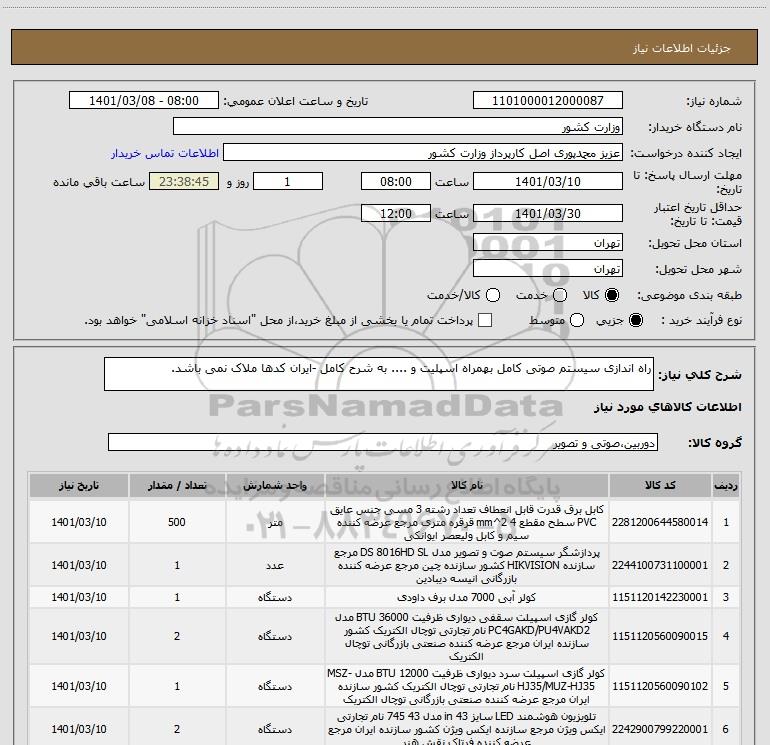Screen dimensions: 770x745
Task: Click quantity 500 in row 1
Action: tap(177, 522)
